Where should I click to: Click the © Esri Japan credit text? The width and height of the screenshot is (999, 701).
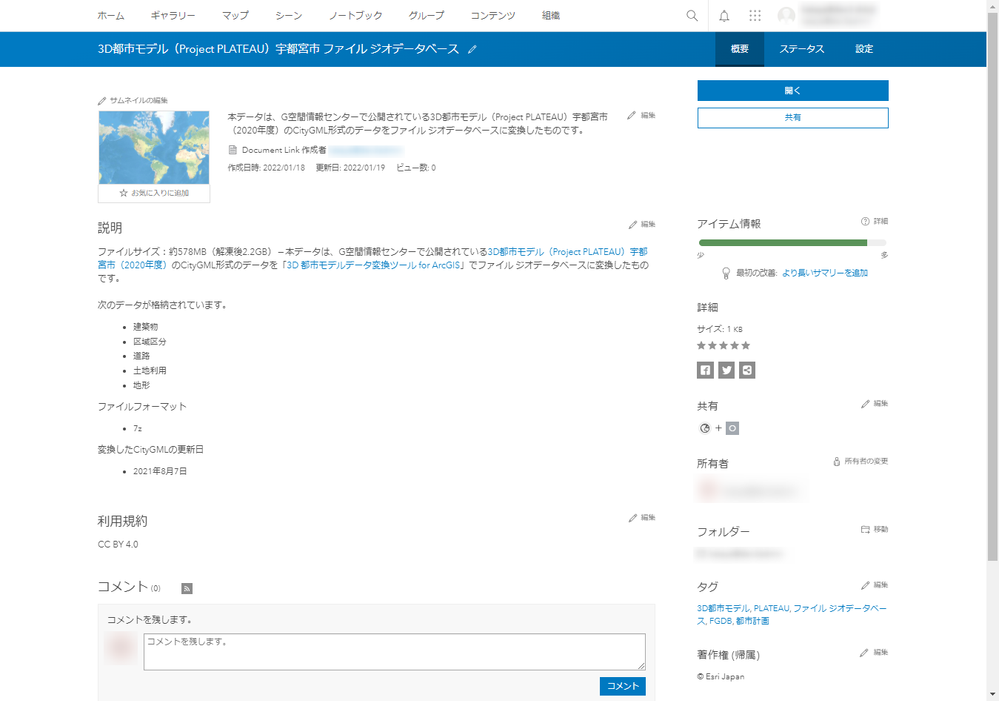tap(721, 677)
